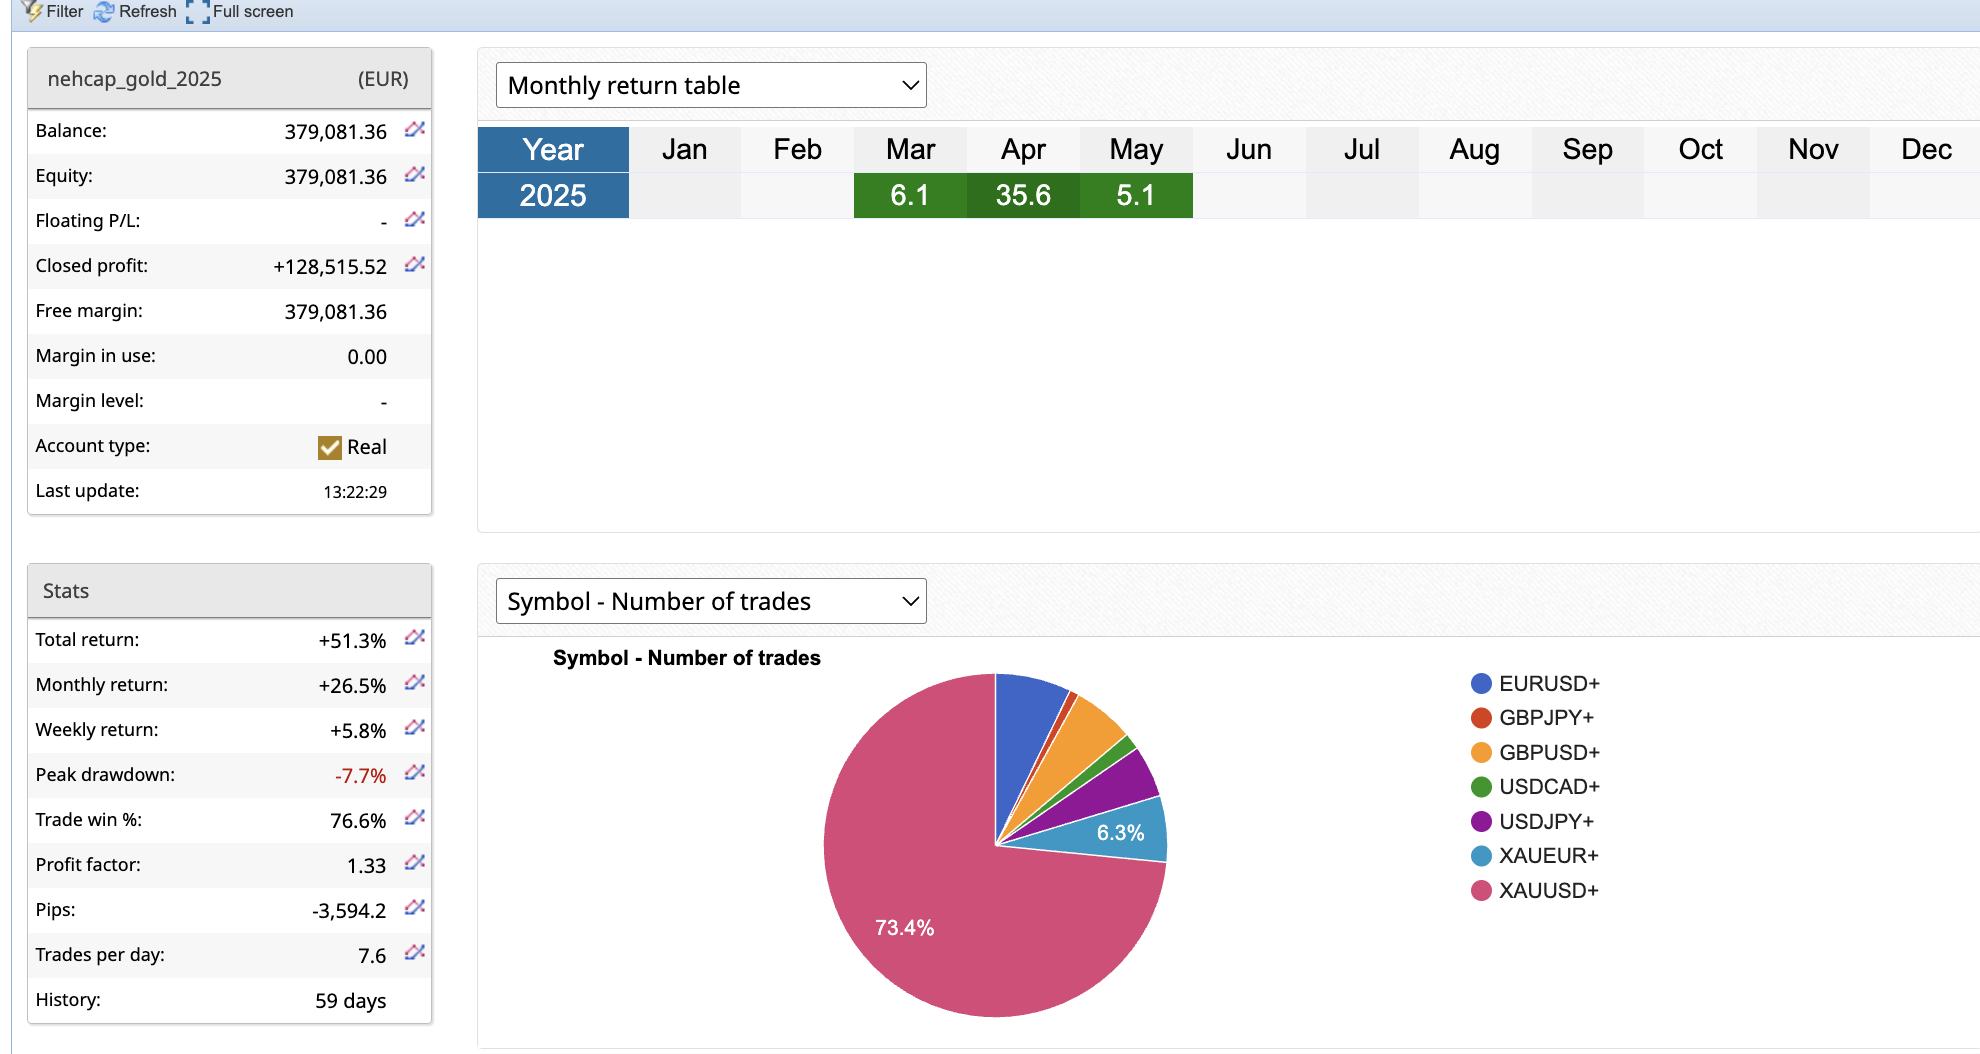Click the April 35.6 return cell
Viewport: 1980px width, 1054px height.
(x=1023, y=195)
